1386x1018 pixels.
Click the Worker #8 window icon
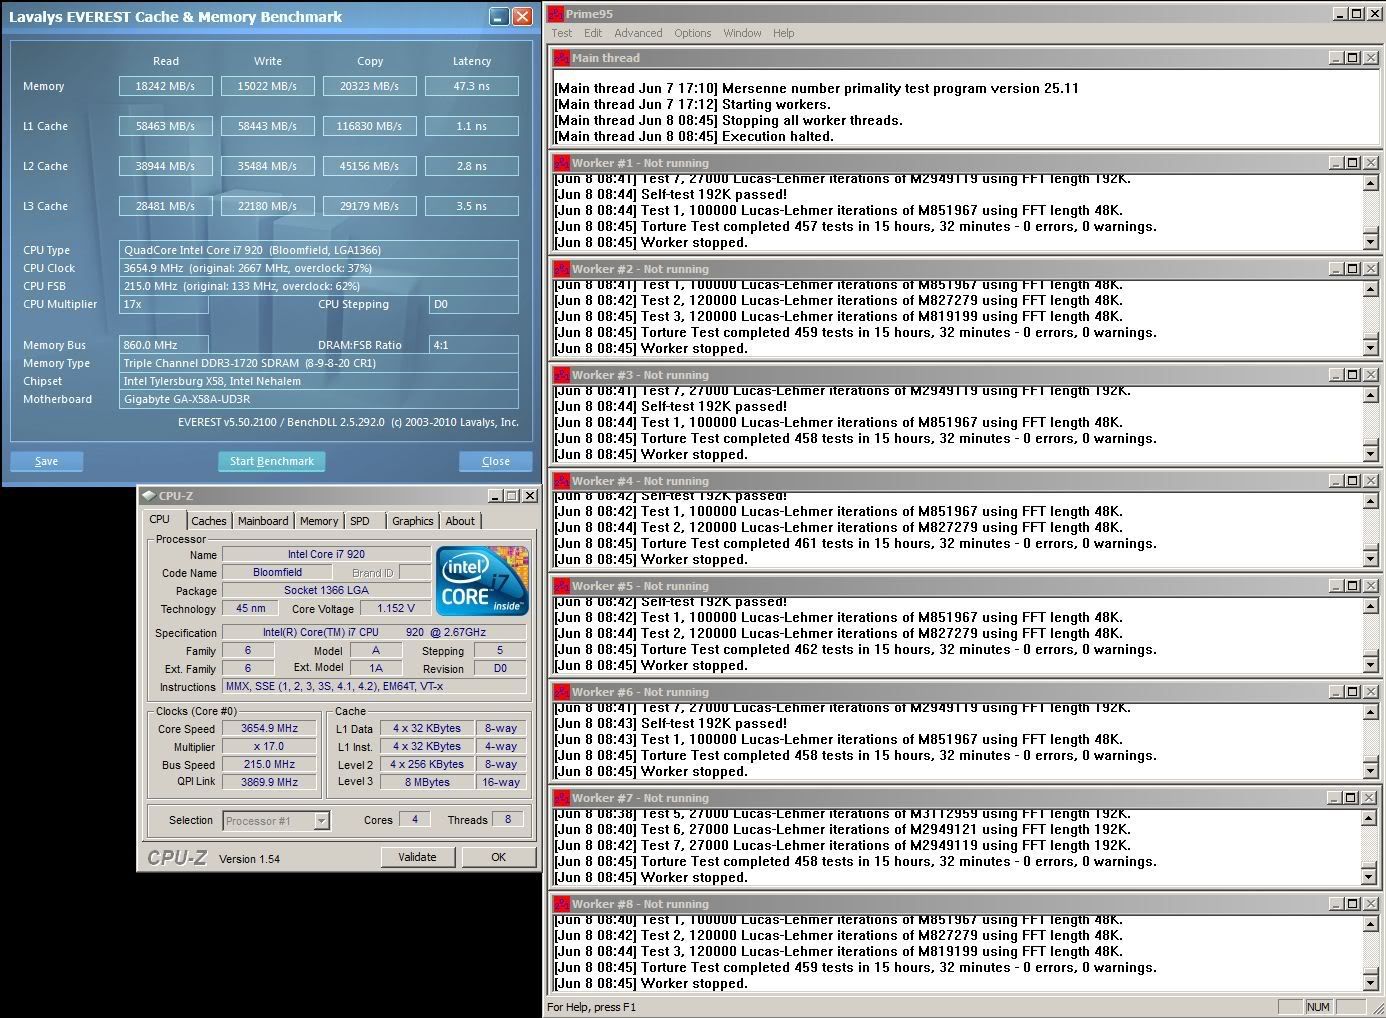tap(561, 904)
